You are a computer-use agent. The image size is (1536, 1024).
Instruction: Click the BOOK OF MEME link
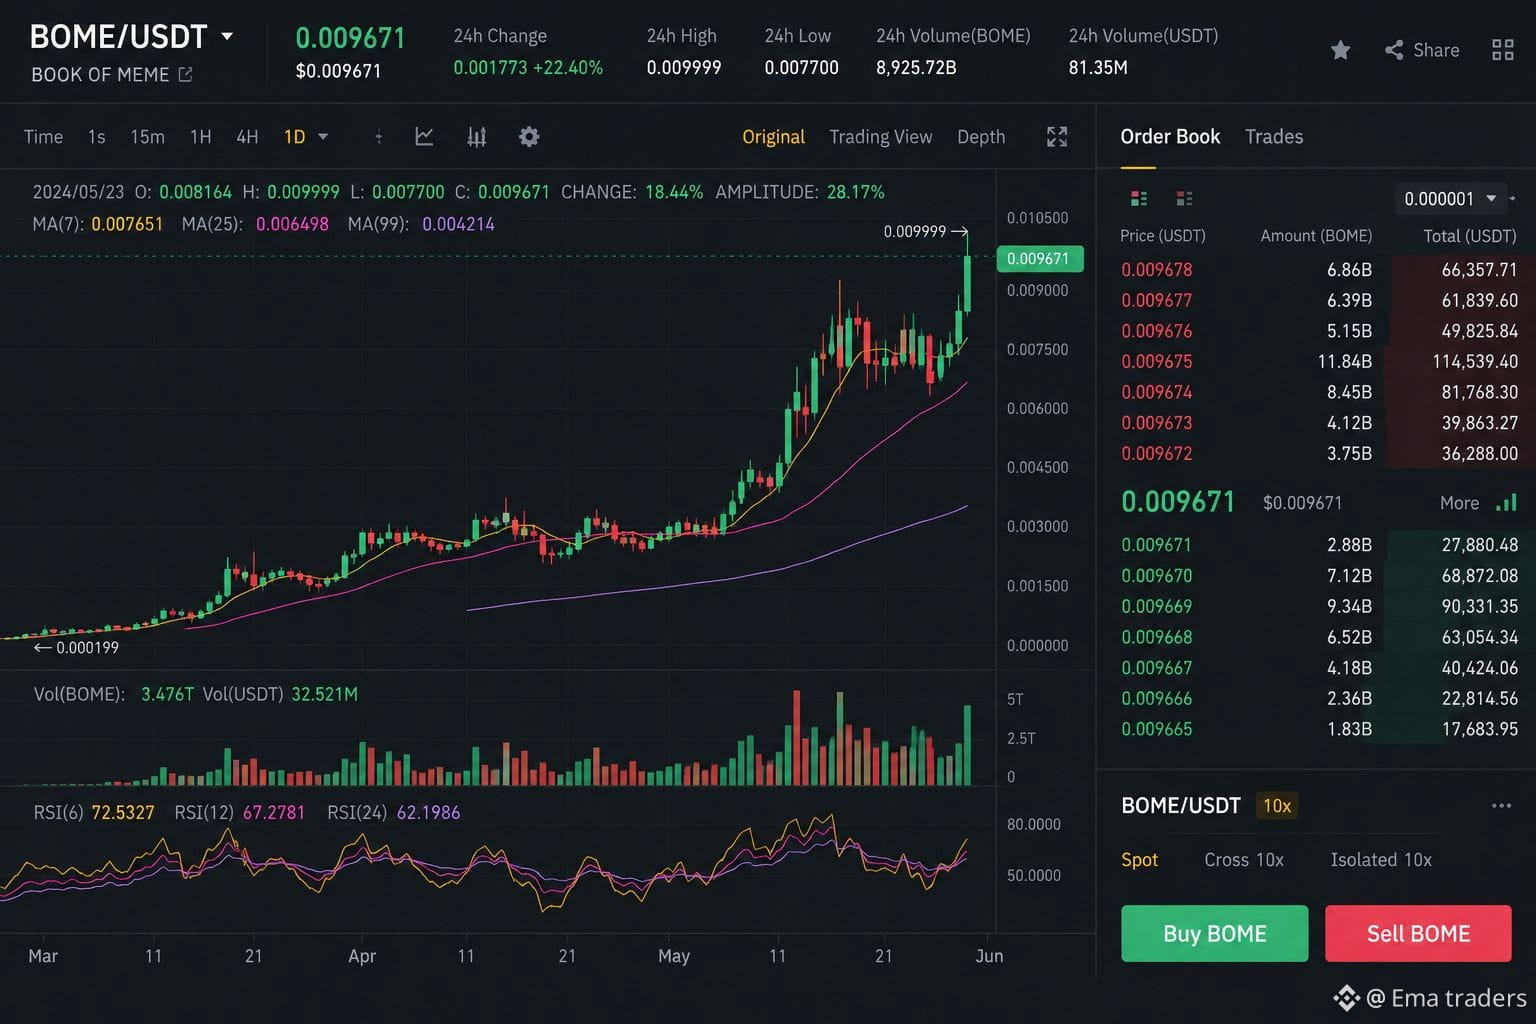(x=100, y=74)
